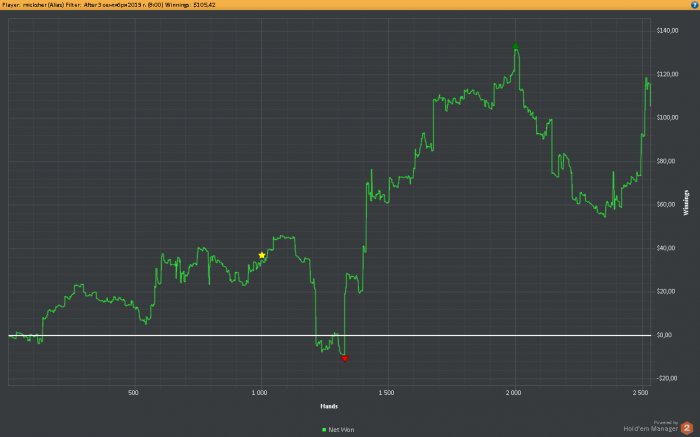Click the yellow star marker on the graph
Image resolution: width=700 pixels, height=437 pixels.
coord(262,255)
